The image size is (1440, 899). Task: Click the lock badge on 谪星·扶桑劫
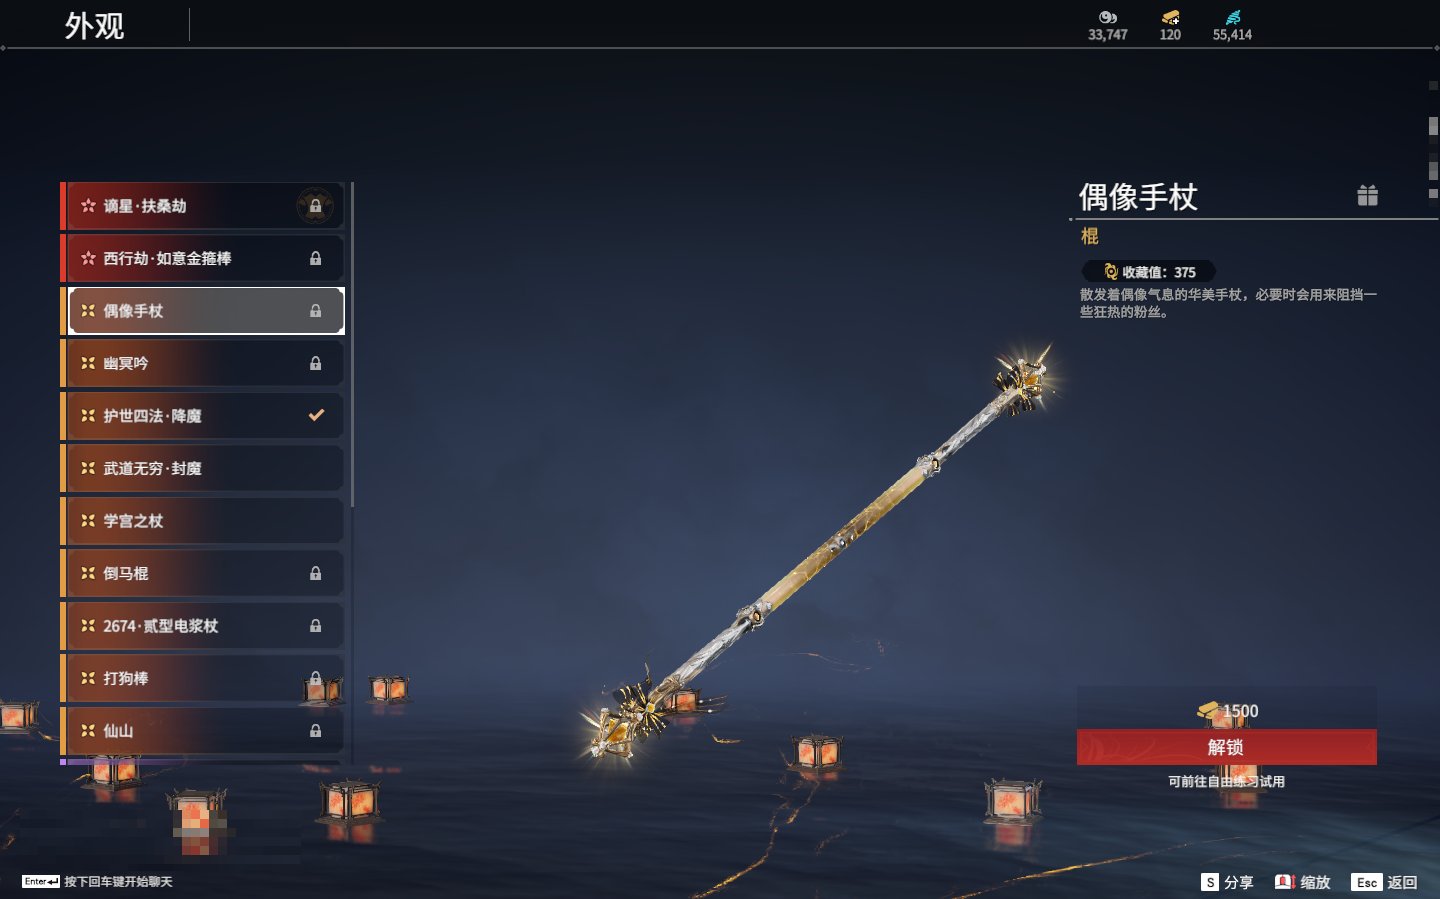coord(315,206)
